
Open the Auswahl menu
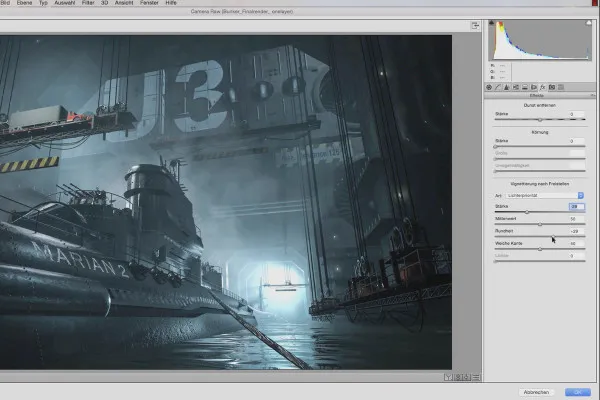[x=64, y=3]
